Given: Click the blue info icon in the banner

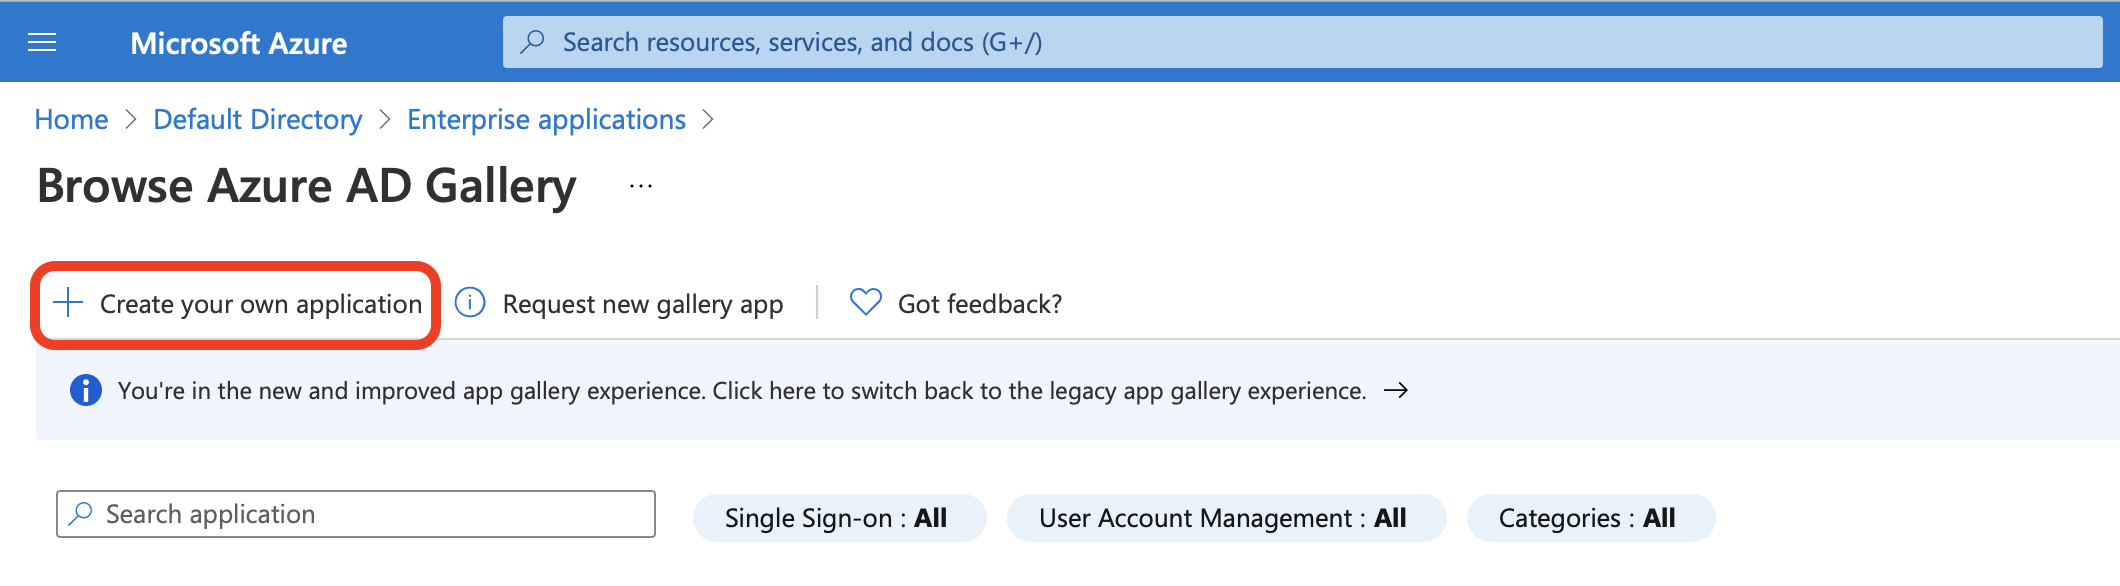Looking at the screenshot, I should [86, 390].
